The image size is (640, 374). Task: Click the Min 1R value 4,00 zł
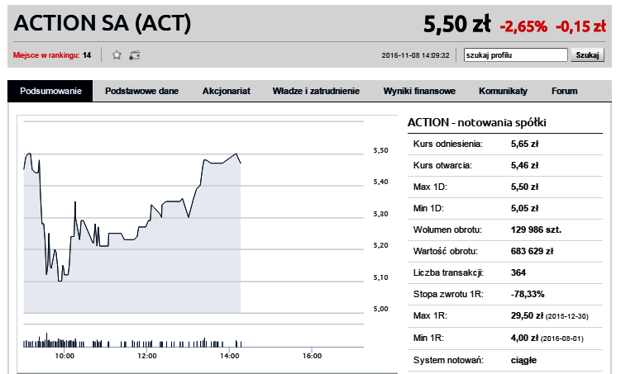coord(524,338)
